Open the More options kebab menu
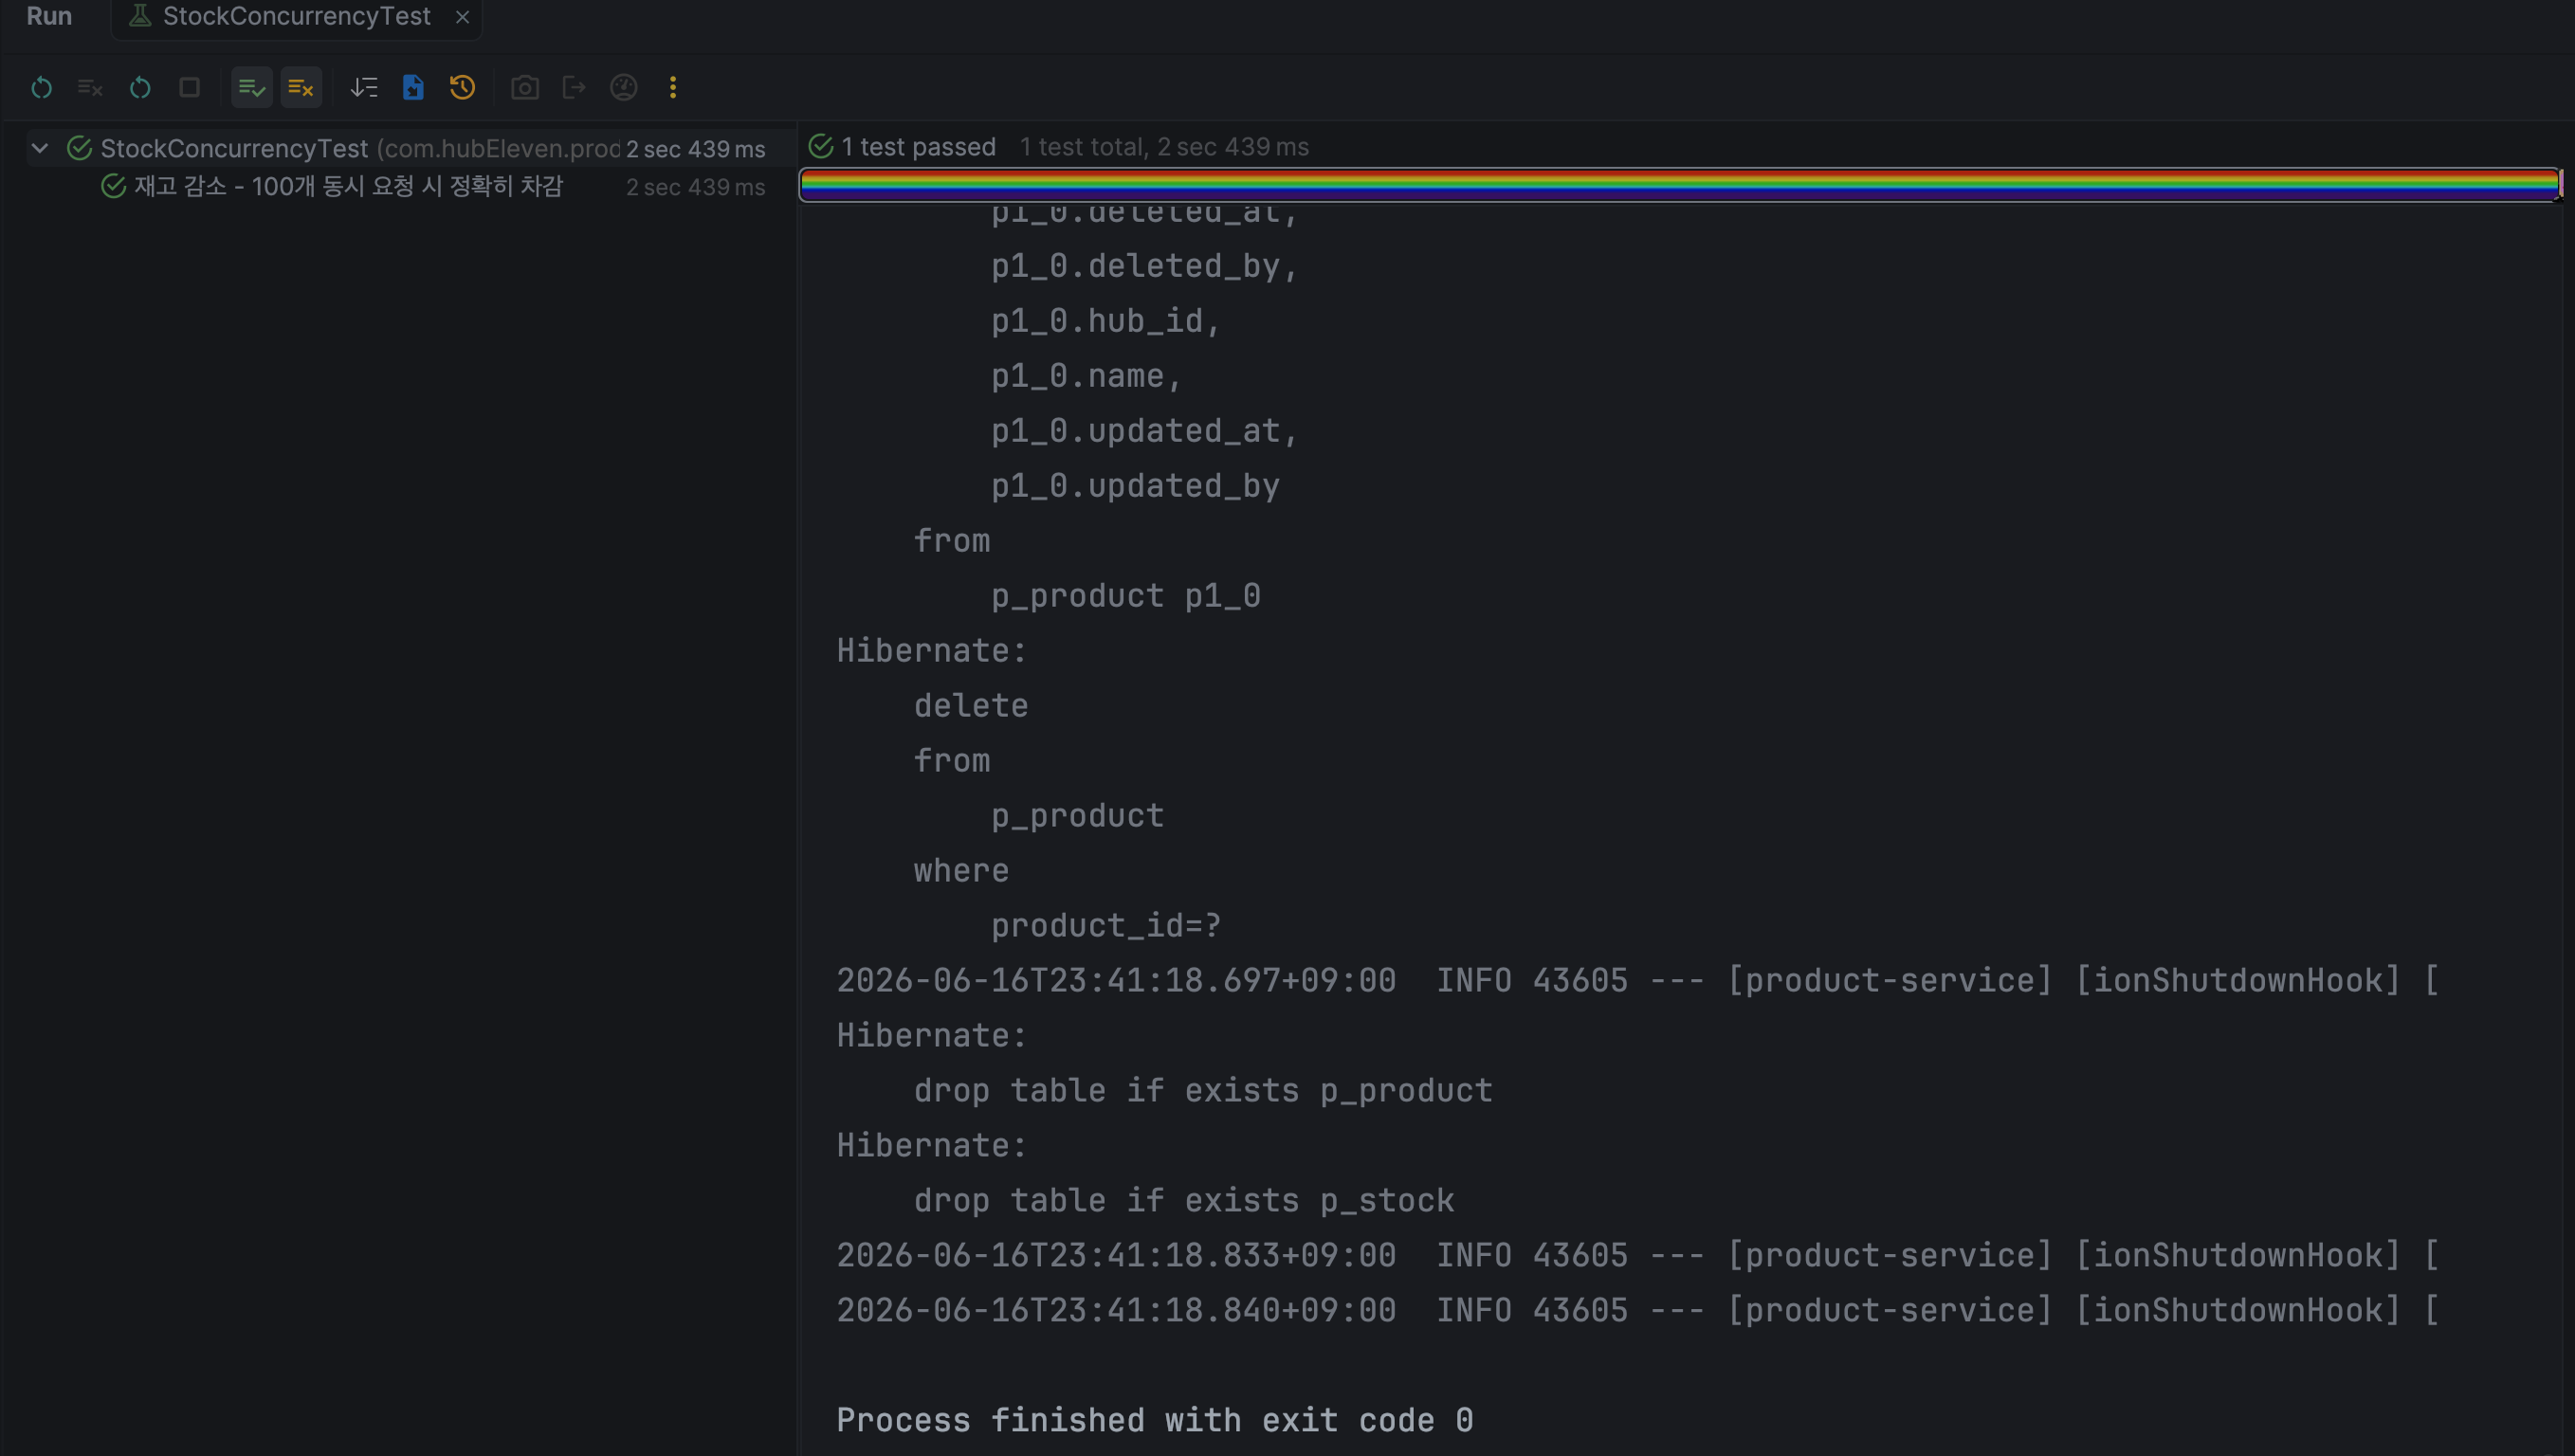The image size is (2575, 1456). (x=673, y=88)
